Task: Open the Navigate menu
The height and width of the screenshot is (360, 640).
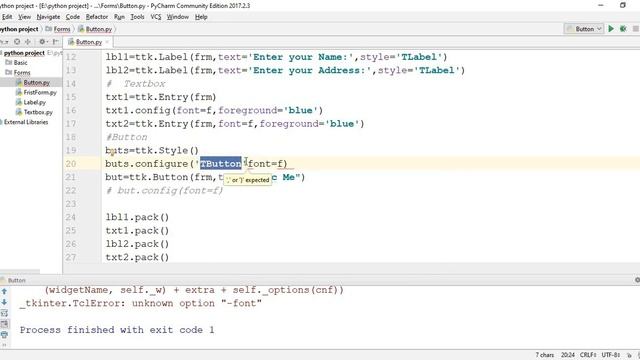Action: point(48,17)
